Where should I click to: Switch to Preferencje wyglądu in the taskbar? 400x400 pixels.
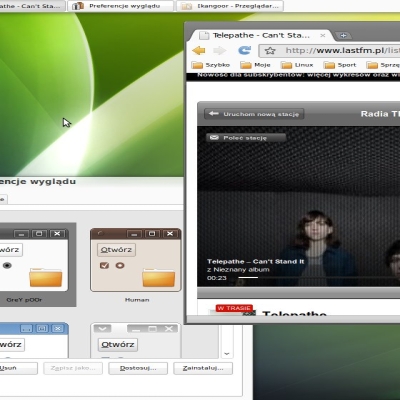121,6
